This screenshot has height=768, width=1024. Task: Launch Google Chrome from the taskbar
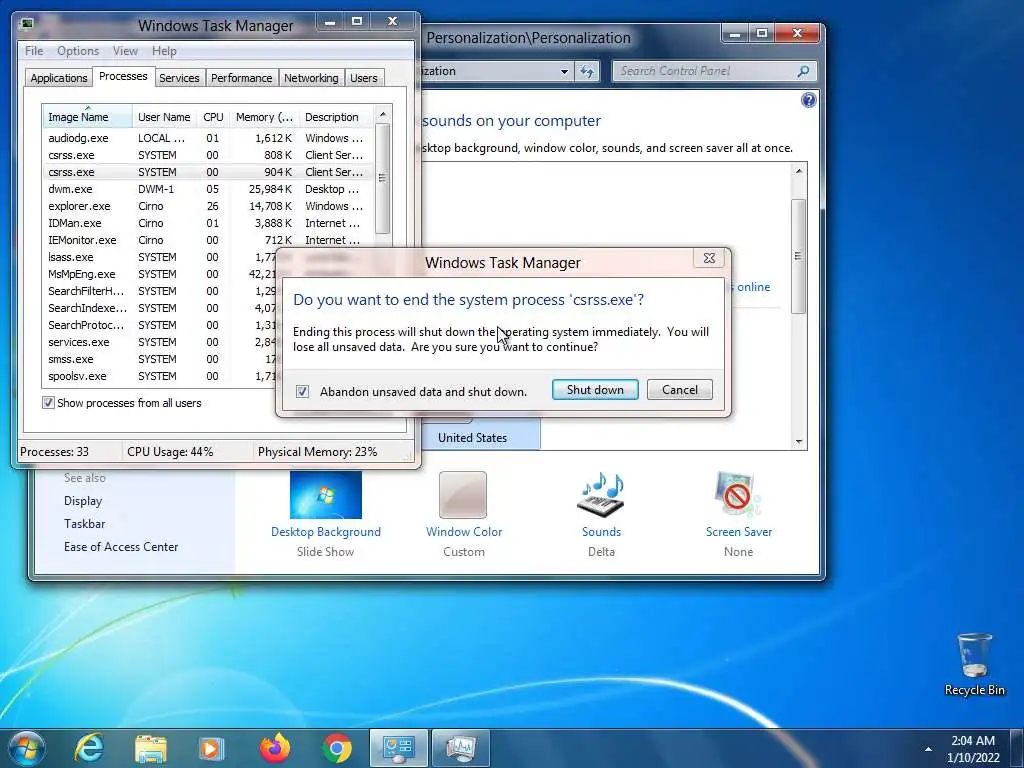(337, 749)
